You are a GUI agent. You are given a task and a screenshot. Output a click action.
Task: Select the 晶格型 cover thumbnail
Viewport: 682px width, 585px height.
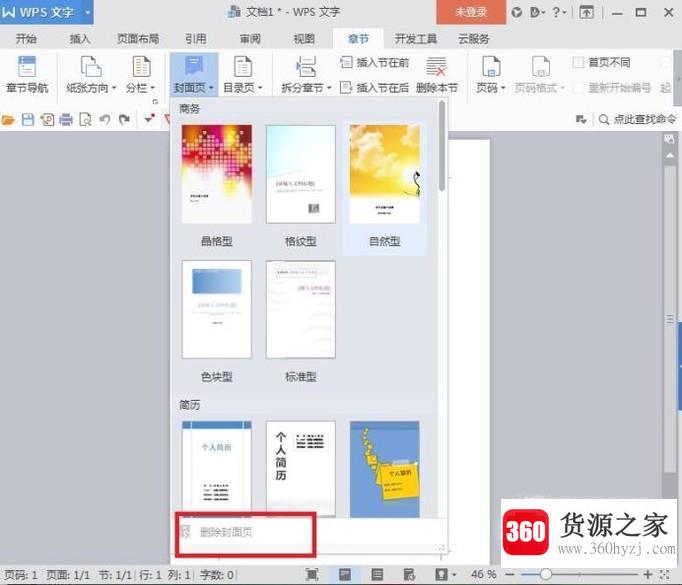(217, 174)
